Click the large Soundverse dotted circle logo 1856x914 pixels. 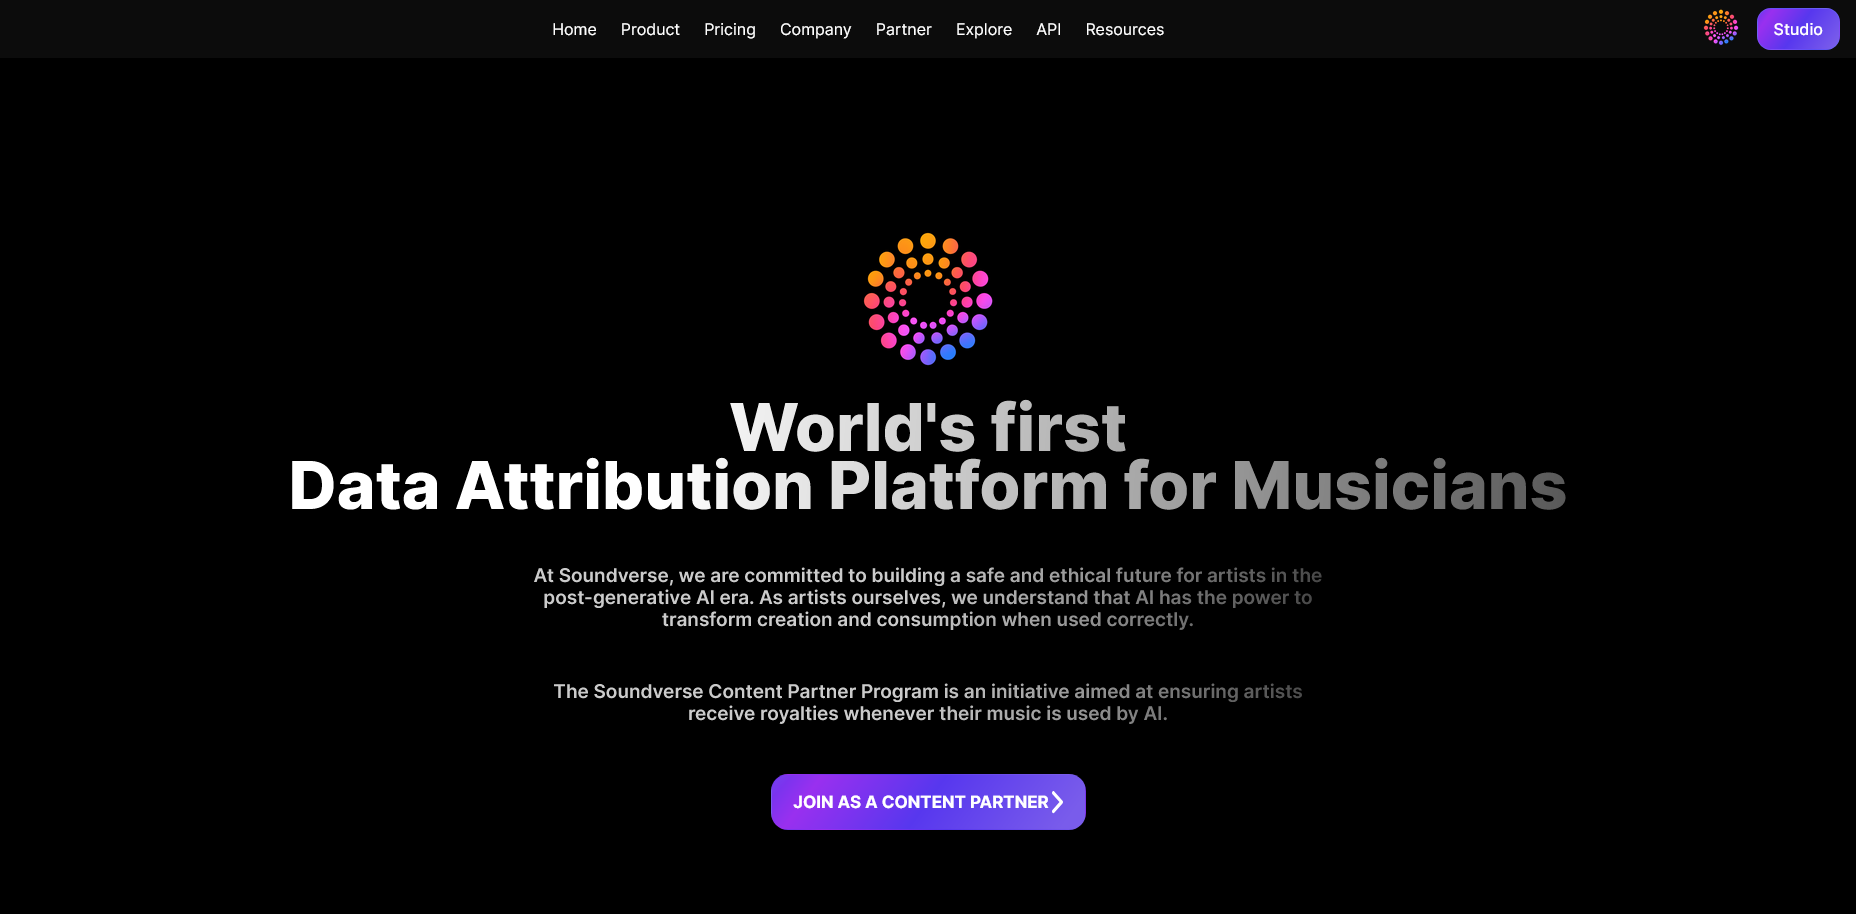[928, 299]
